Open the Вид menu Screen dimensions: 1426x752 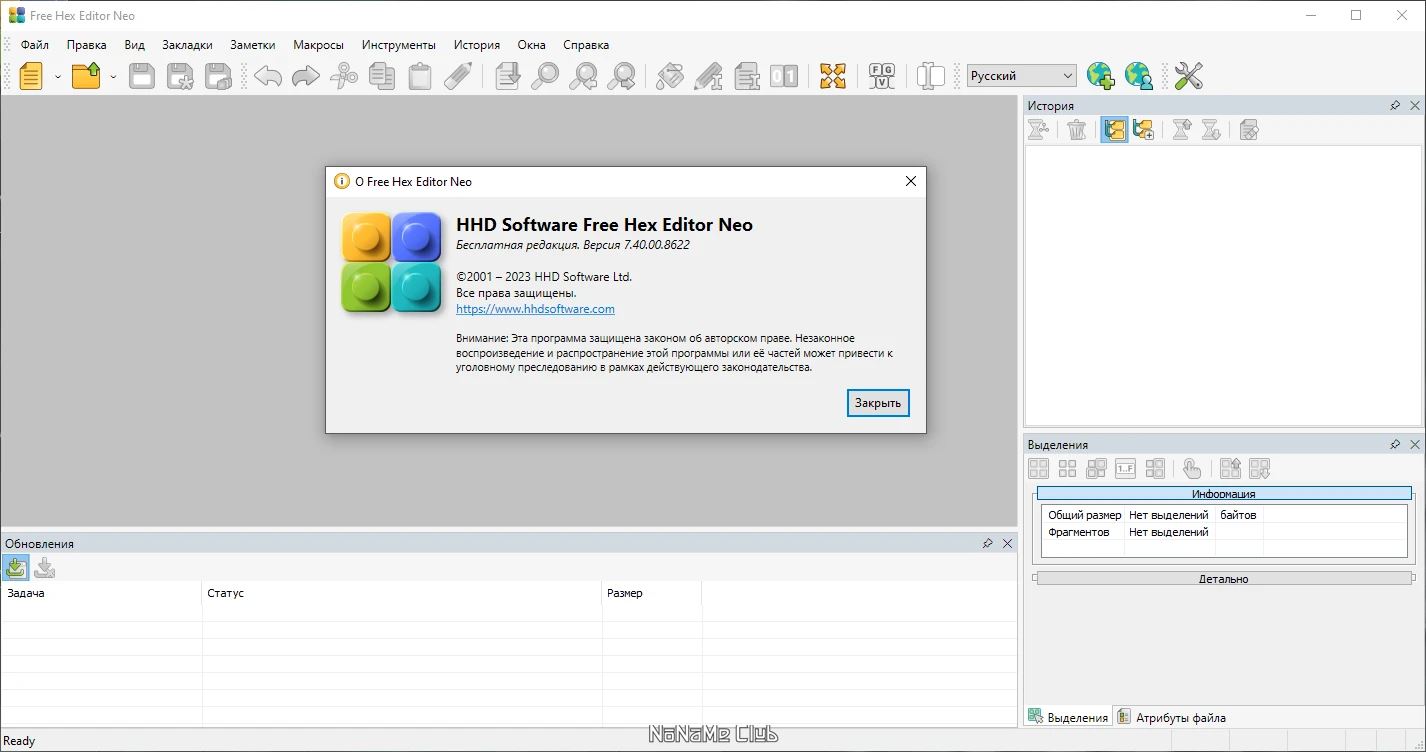(x=135, y=45)
